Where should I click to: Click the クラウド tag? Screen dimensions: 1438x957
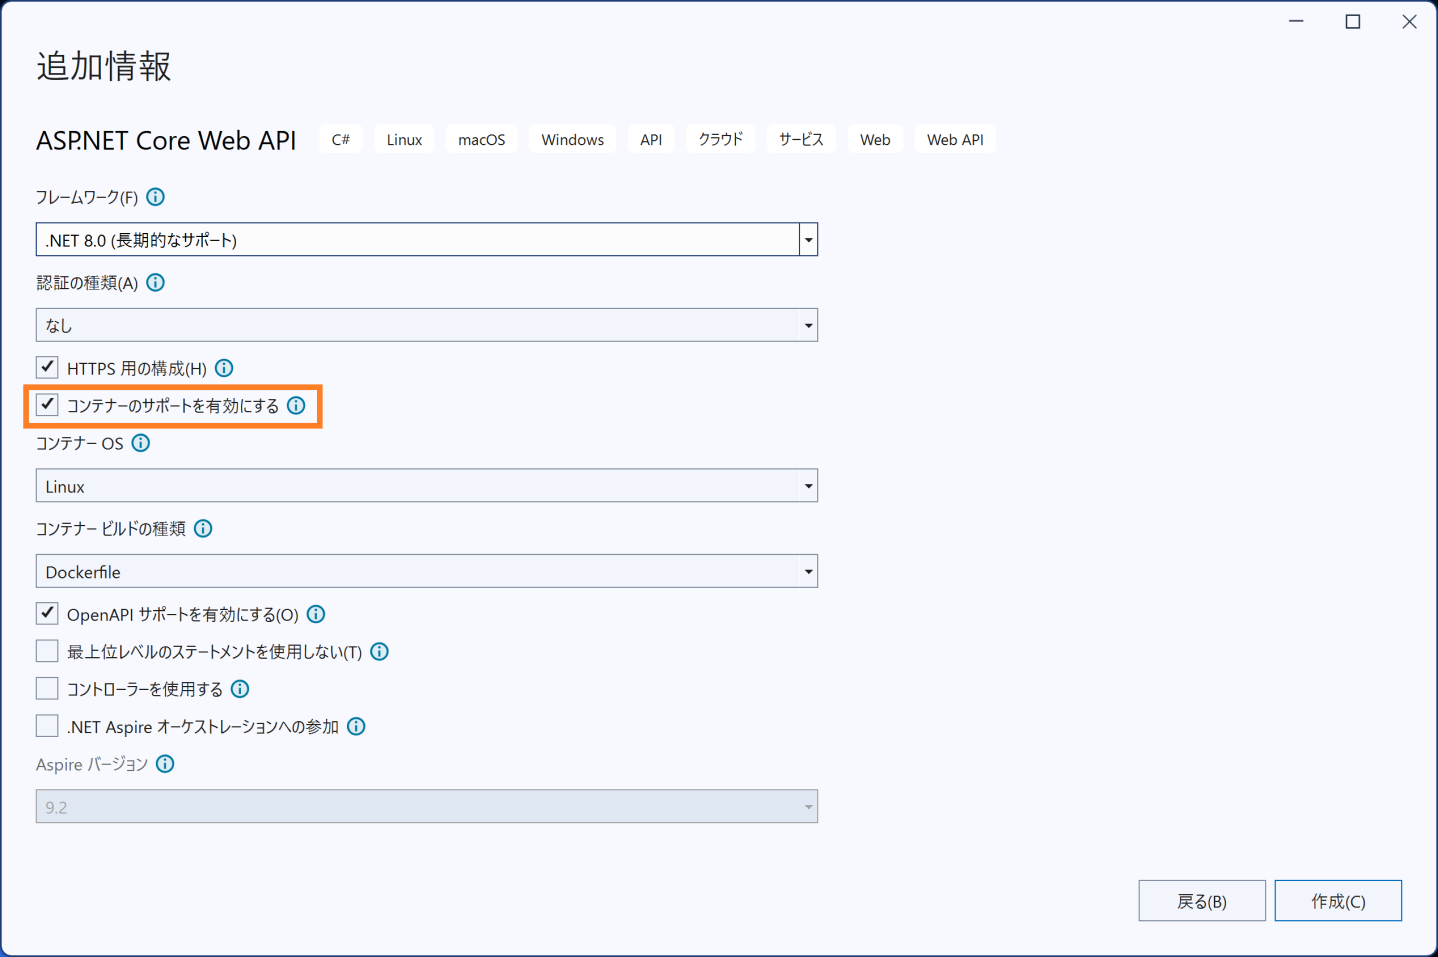(721, 140)
